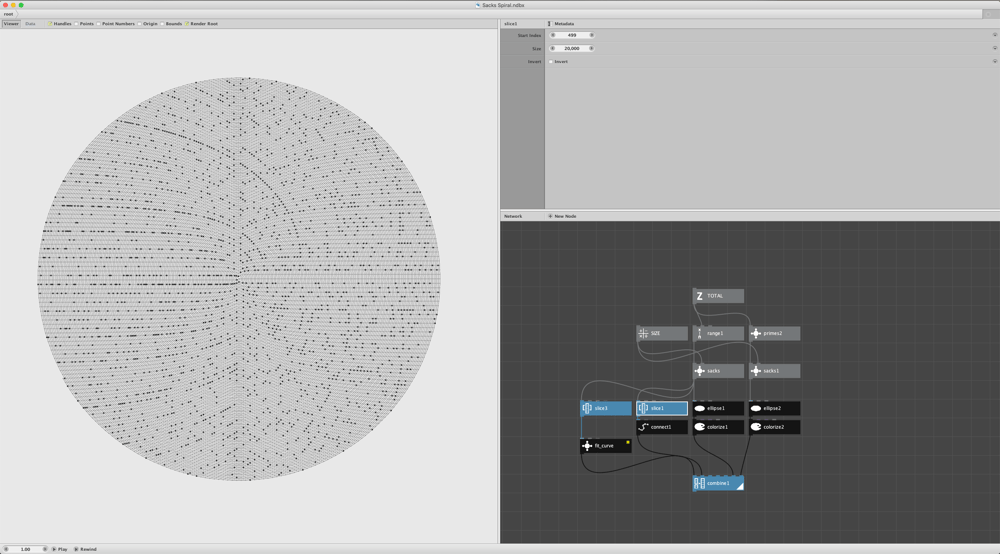Toggle the Handles checkbox
The height and width of the screenshot is (554, 1000).
coord(50,24)
